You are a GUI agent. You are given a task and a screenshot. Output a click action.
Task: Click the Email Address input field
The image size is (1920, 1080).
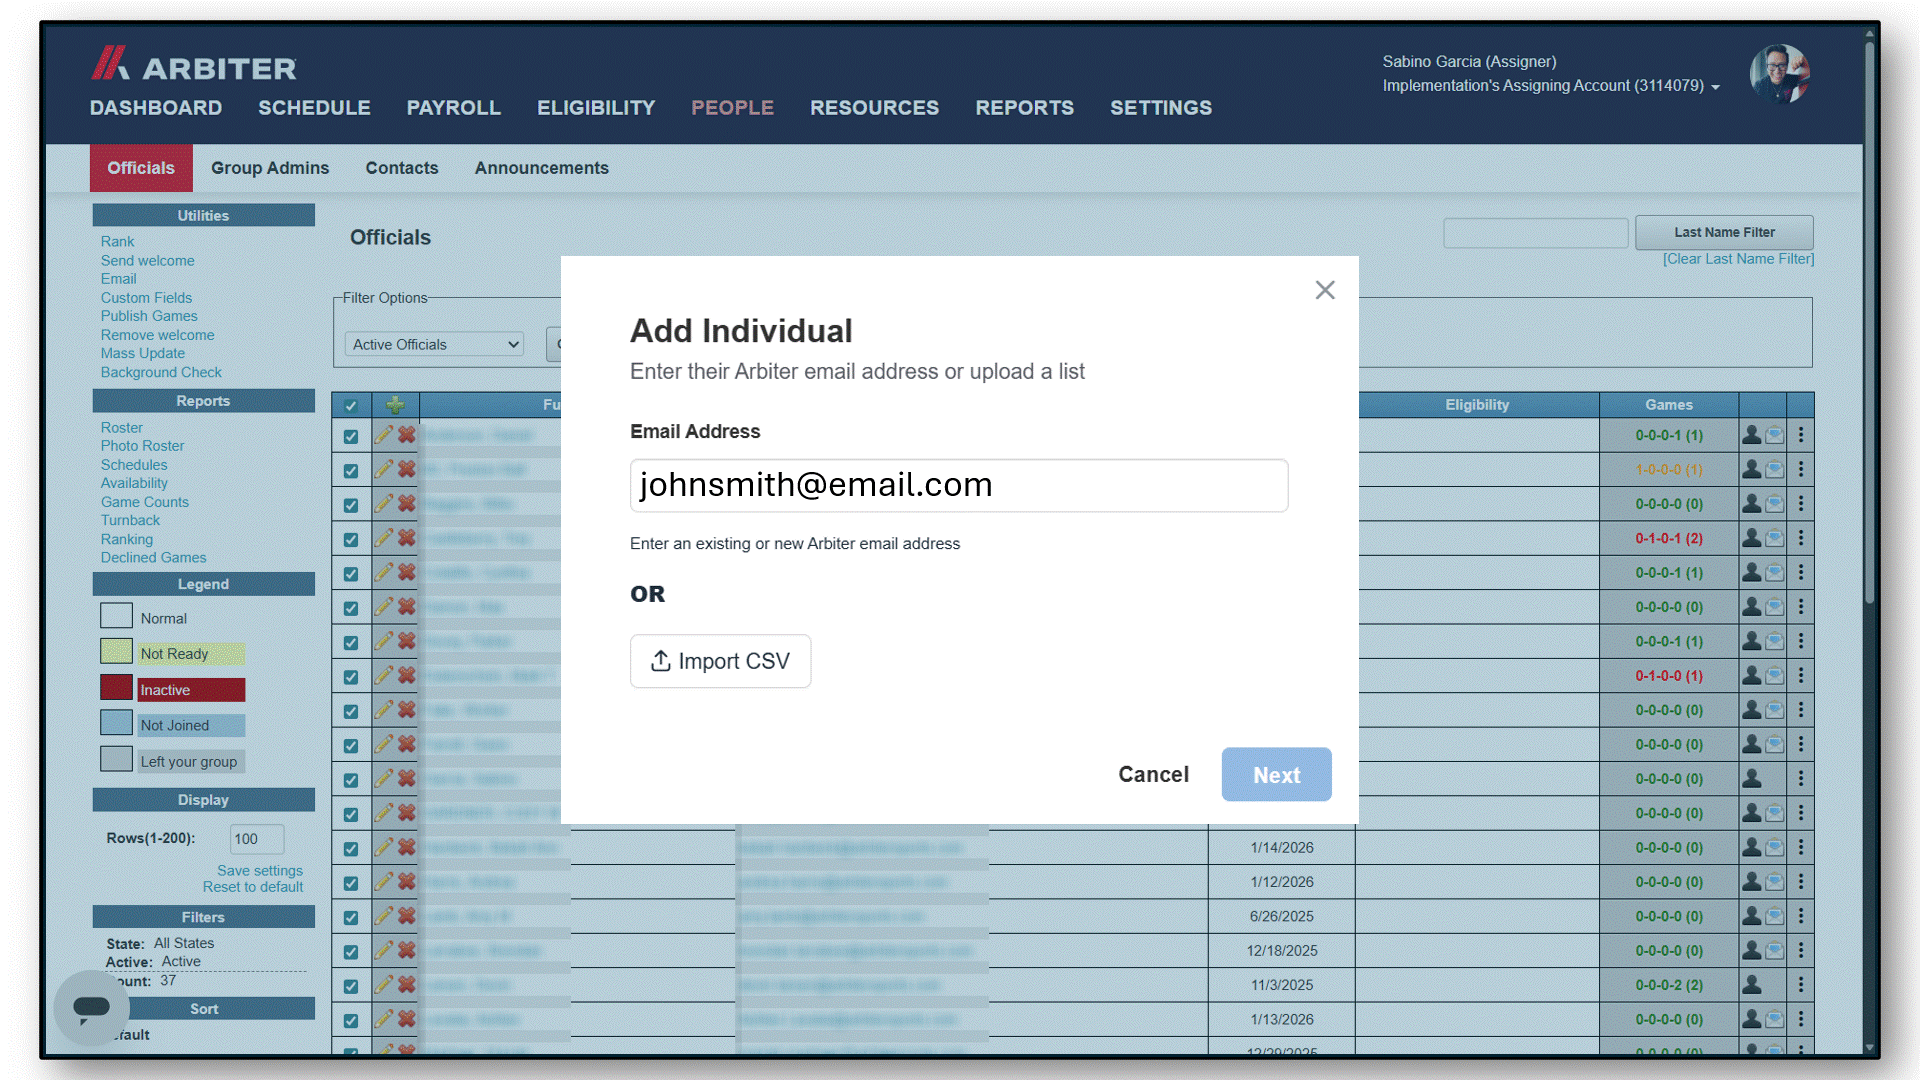[959, 486]
